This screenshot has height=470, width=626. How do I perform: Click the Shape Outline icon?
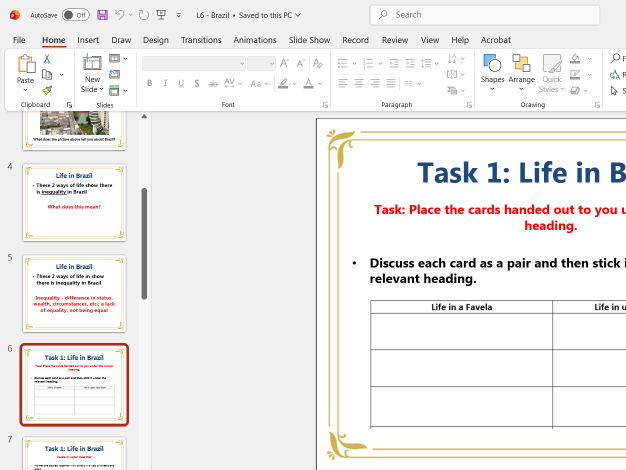click(575, 75)
